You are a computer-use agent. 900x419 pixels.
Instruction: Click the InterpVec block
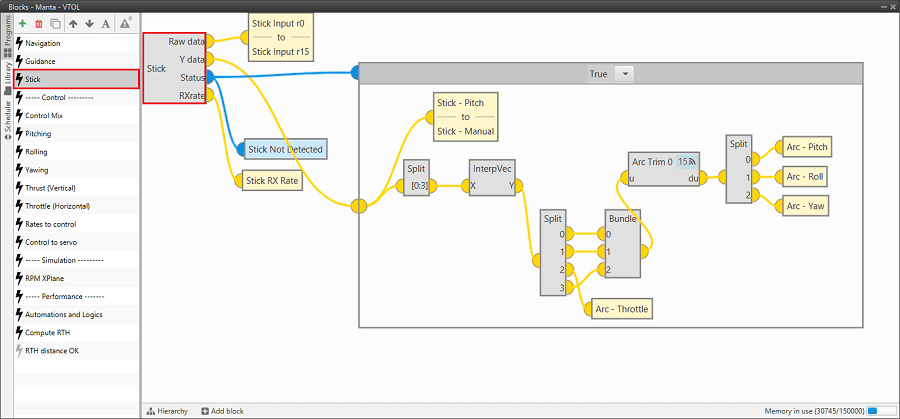point(492,176)
